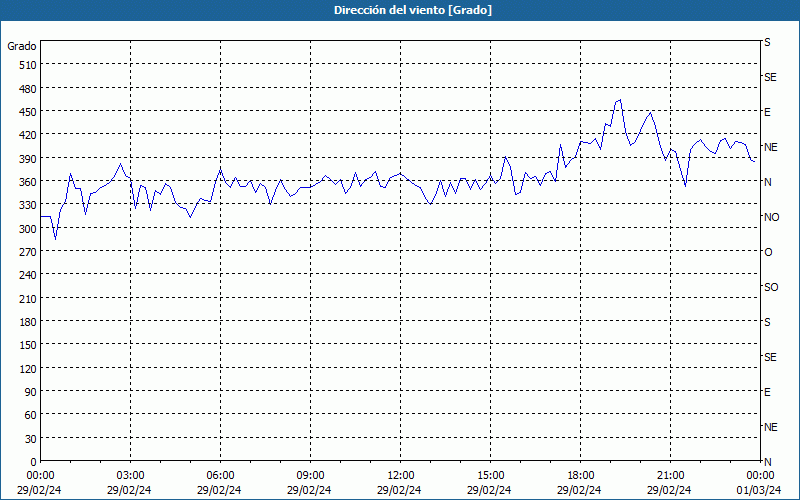Click the 510 value on the degree axis
This screenshot has height=500, width=800.
click(29, 65)
